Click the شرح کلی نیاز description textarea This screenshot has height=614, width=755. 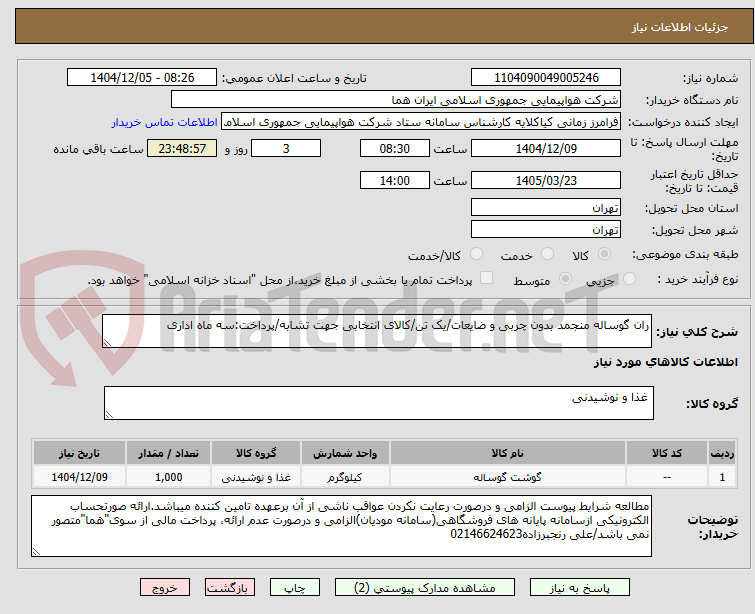(x=377, y=331)
